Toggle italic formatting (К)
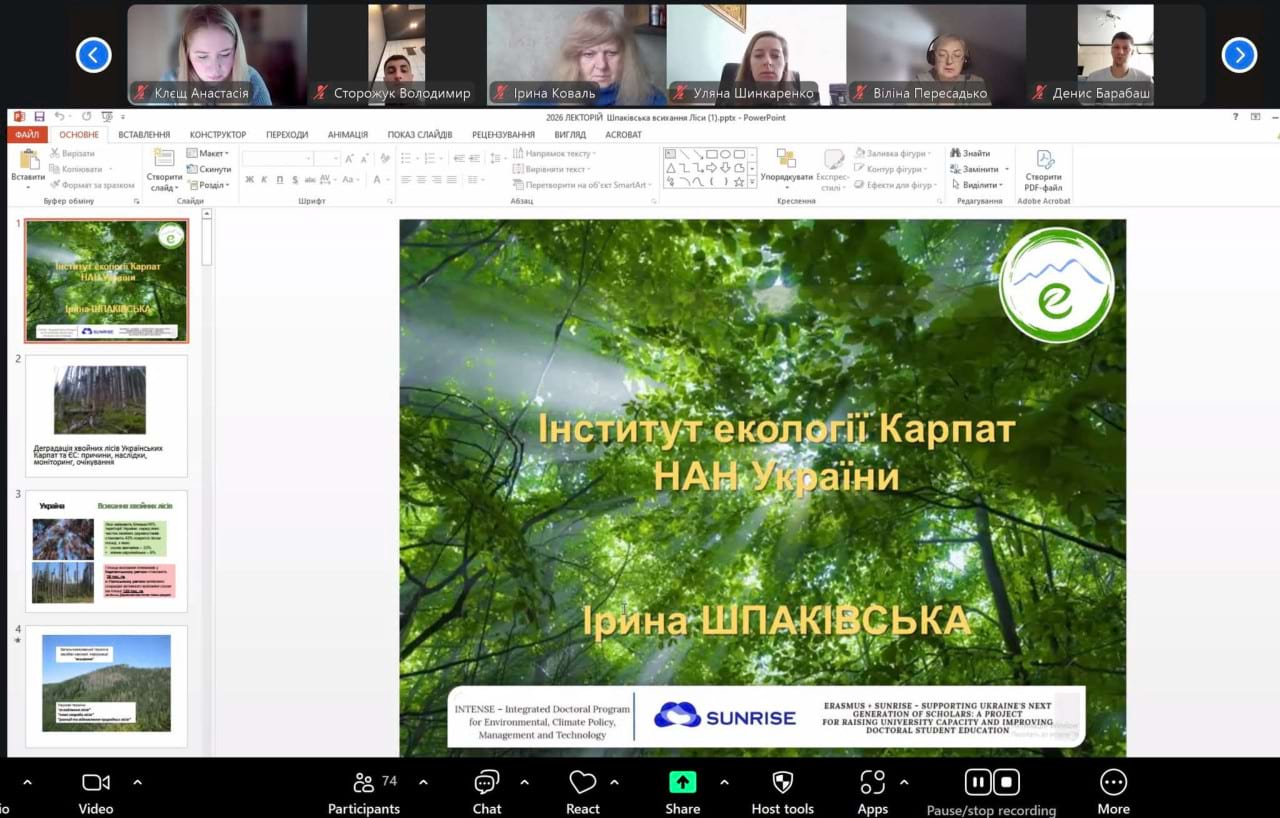Viewport: 1280px width, 818px height. click(264, 180)
